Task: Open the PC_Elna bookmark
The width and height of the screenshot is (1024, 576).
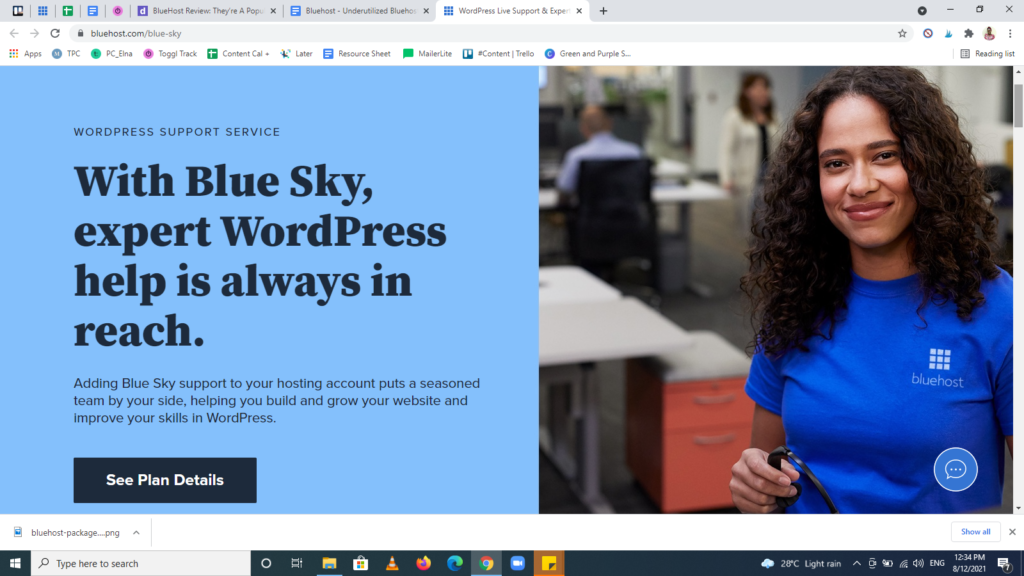Action: click(112, 54)
